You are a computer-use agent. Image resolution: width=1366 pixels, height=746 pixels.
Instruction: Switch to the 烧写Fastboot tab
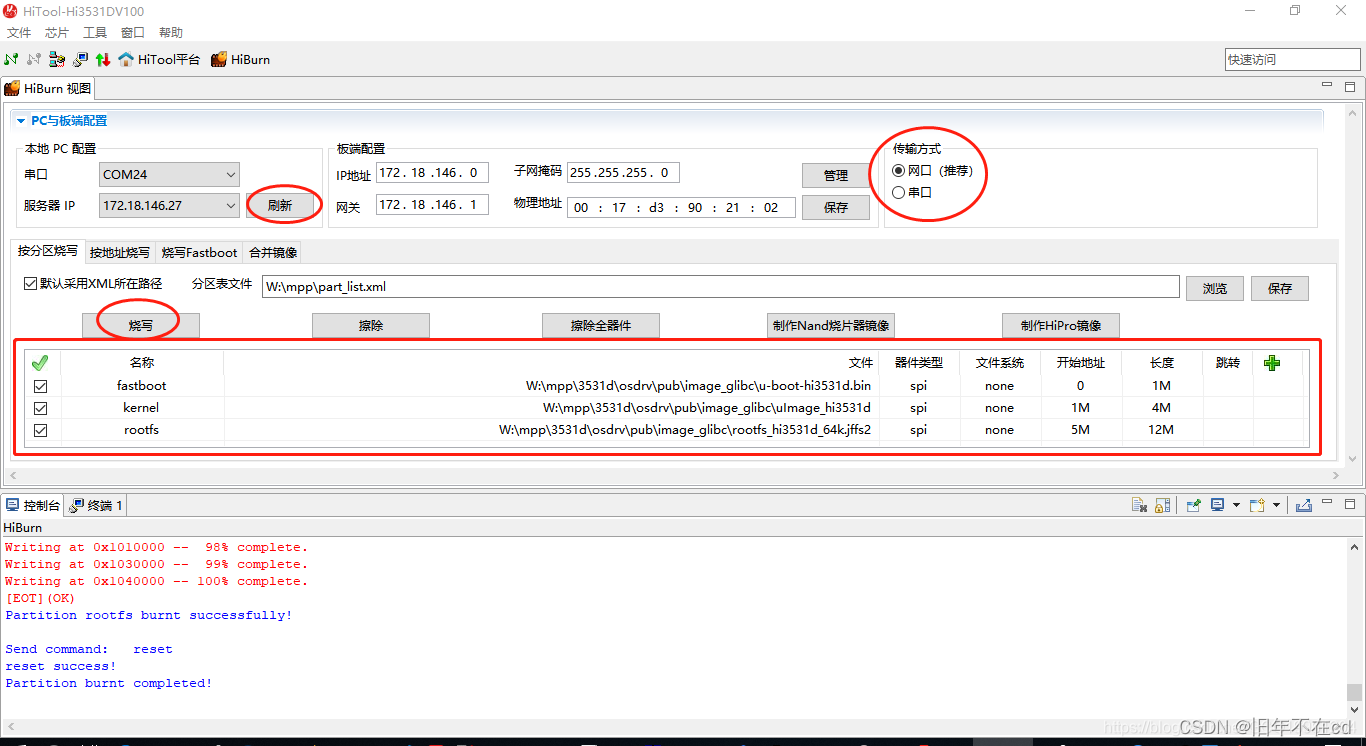[x=200, y=252]
